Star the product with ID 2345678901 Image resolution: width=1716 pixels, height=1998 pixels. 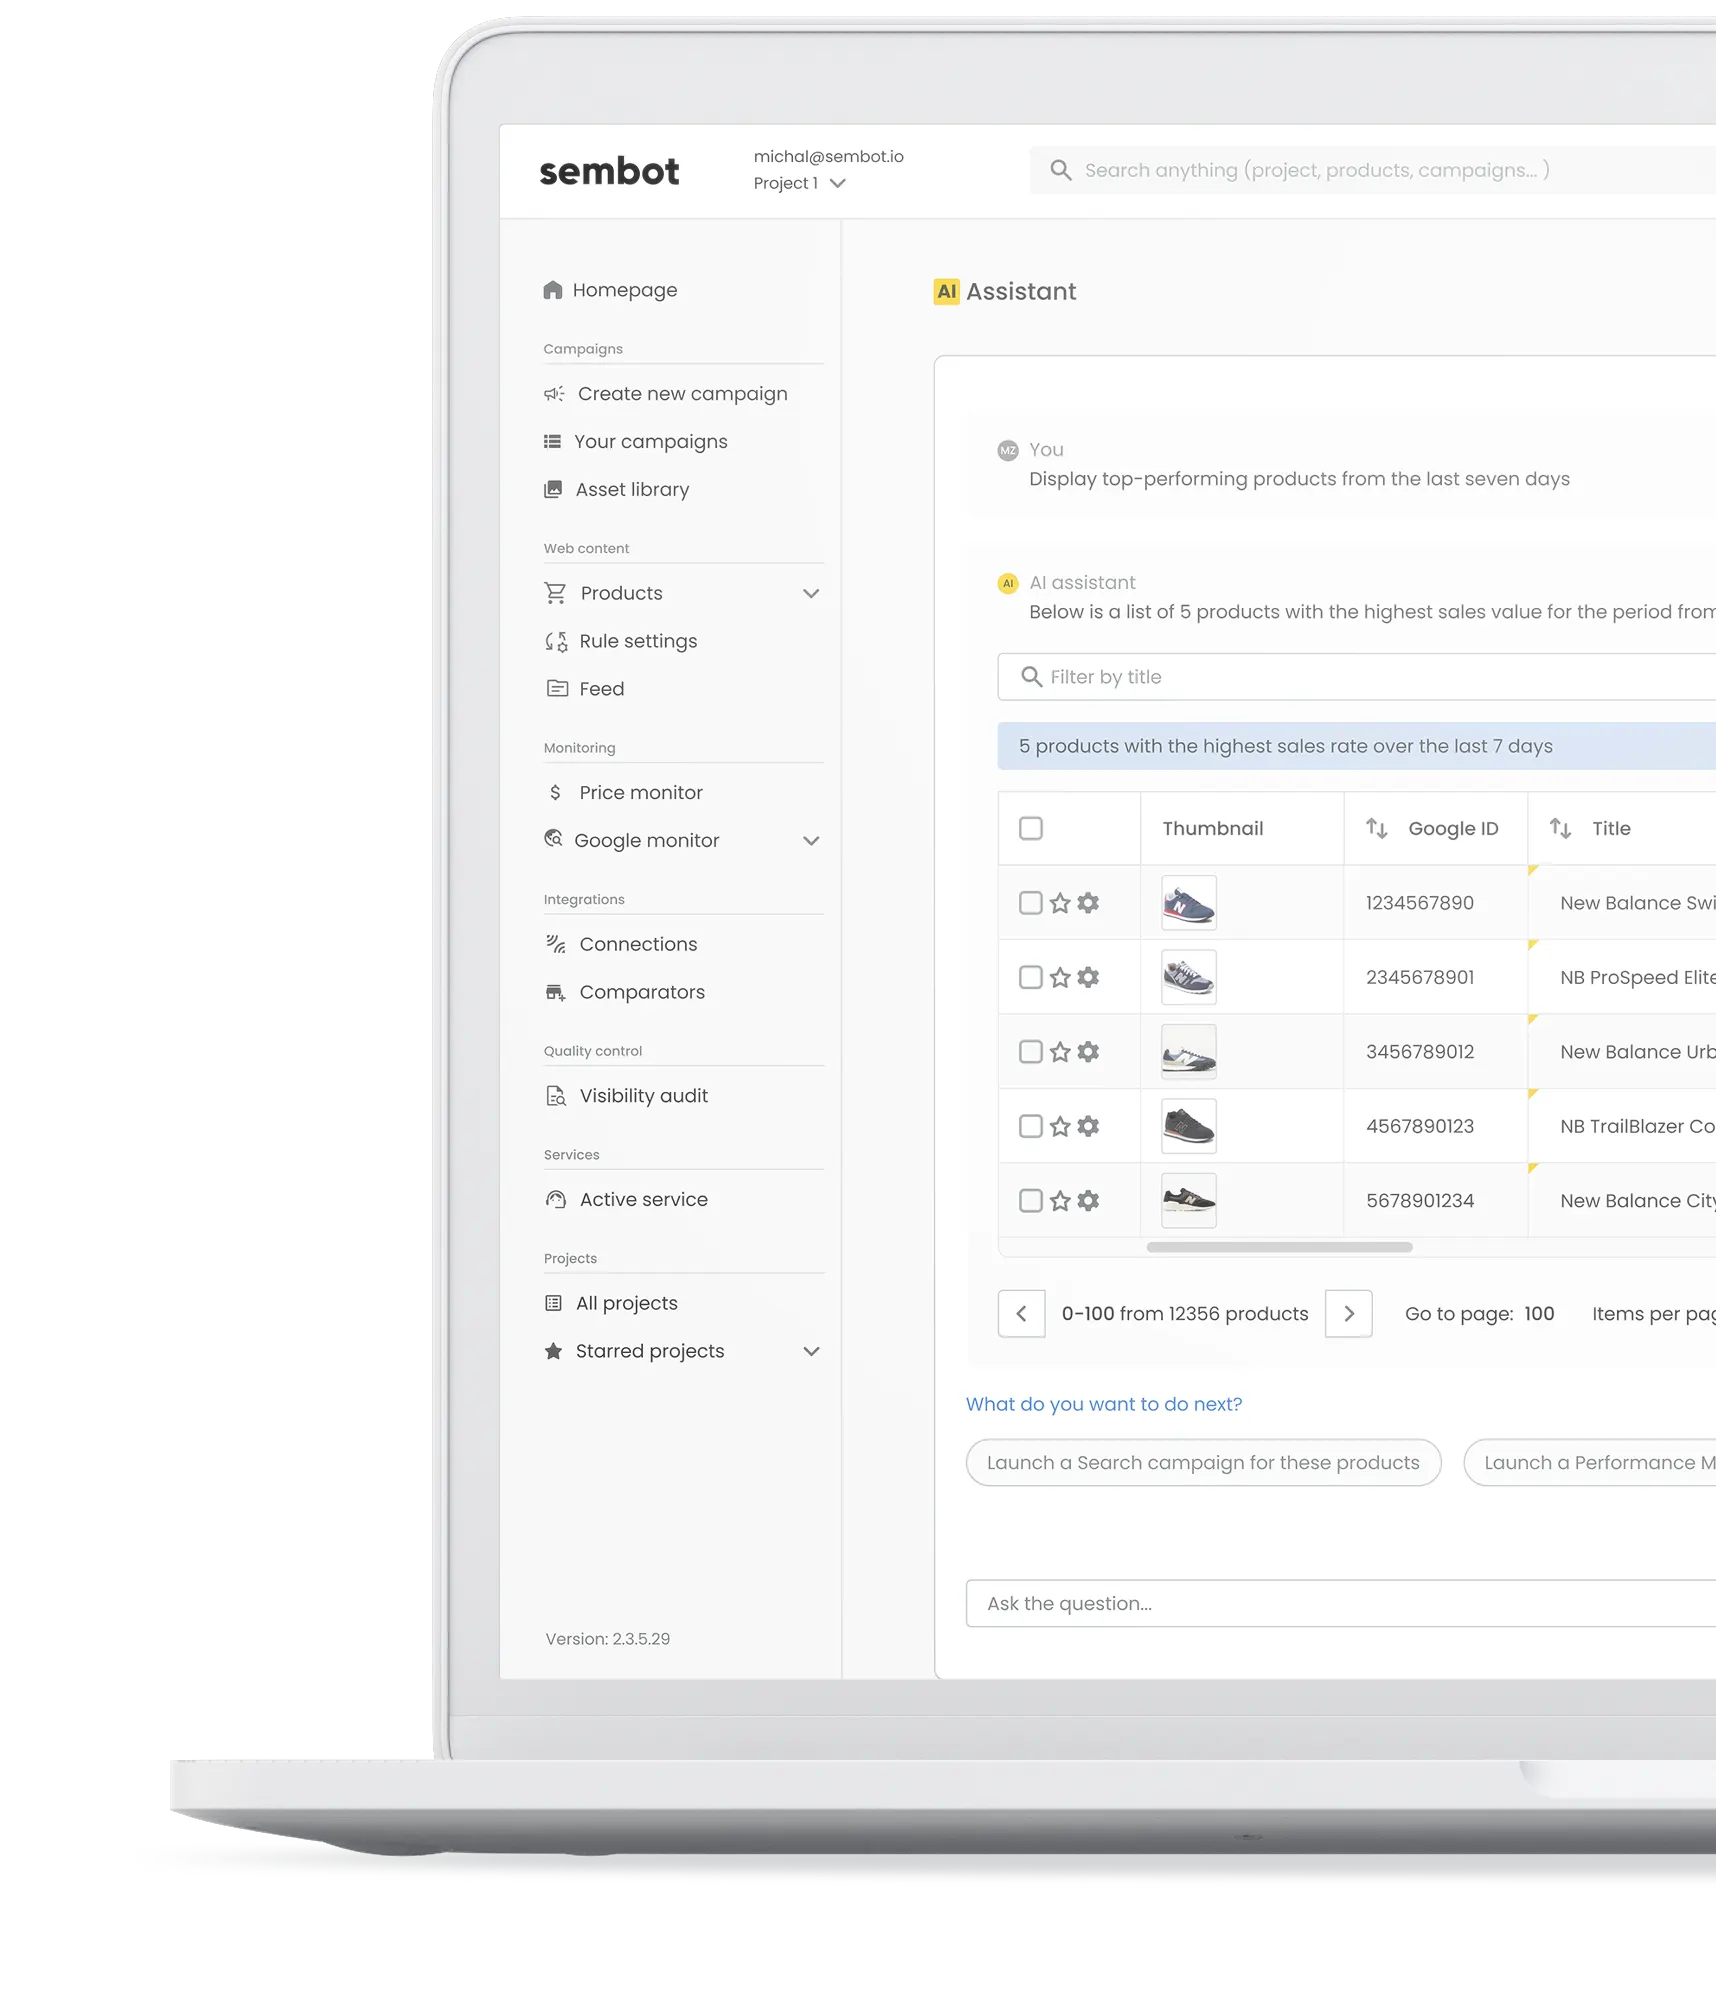(1060, 977)
